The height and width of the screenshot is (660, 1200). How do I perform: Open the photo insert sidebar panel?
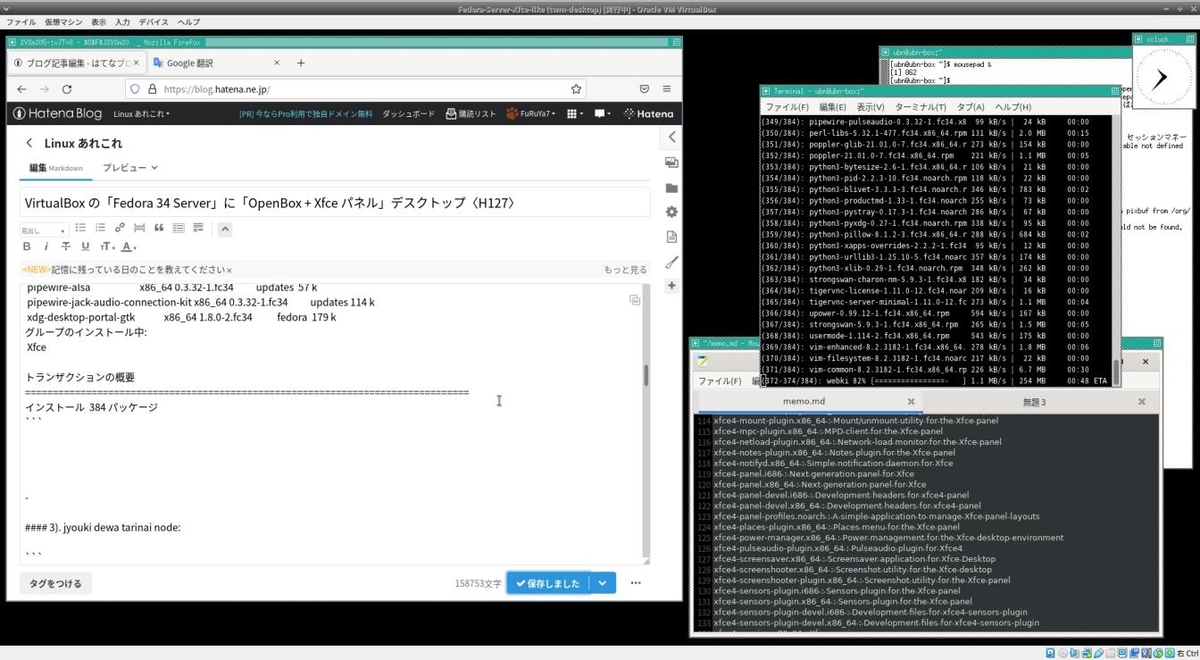pyautogui.click(x=671, y=162)
